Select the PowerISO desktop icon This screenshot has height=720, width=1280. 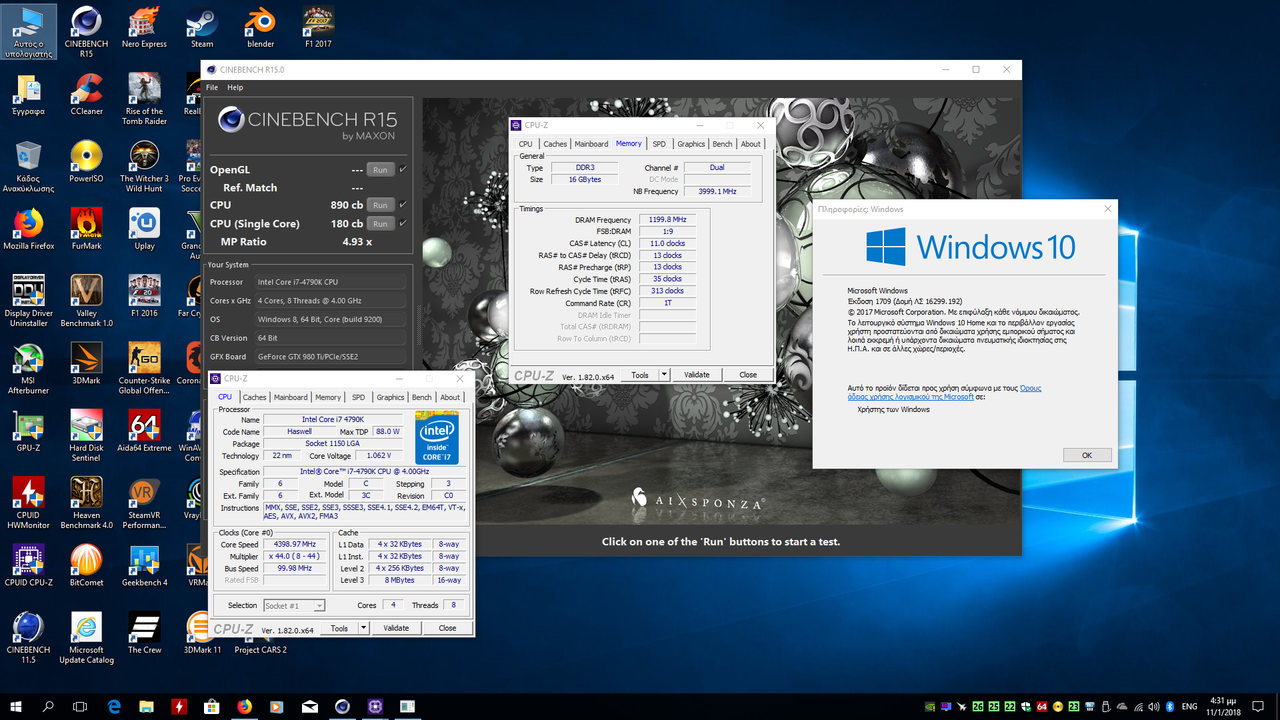coord(86,162)
